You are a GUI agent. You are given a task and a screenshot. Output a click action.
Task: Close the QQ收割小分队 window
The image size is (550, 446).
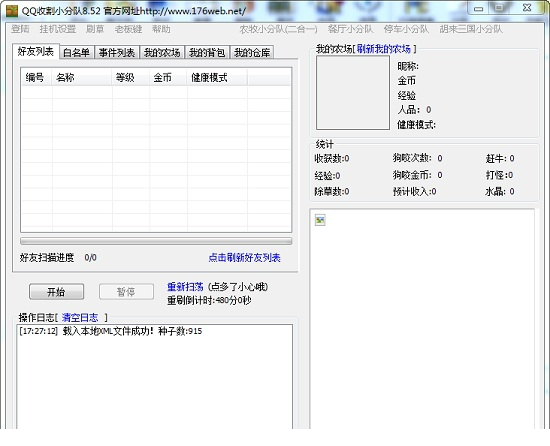click(527, 8)
